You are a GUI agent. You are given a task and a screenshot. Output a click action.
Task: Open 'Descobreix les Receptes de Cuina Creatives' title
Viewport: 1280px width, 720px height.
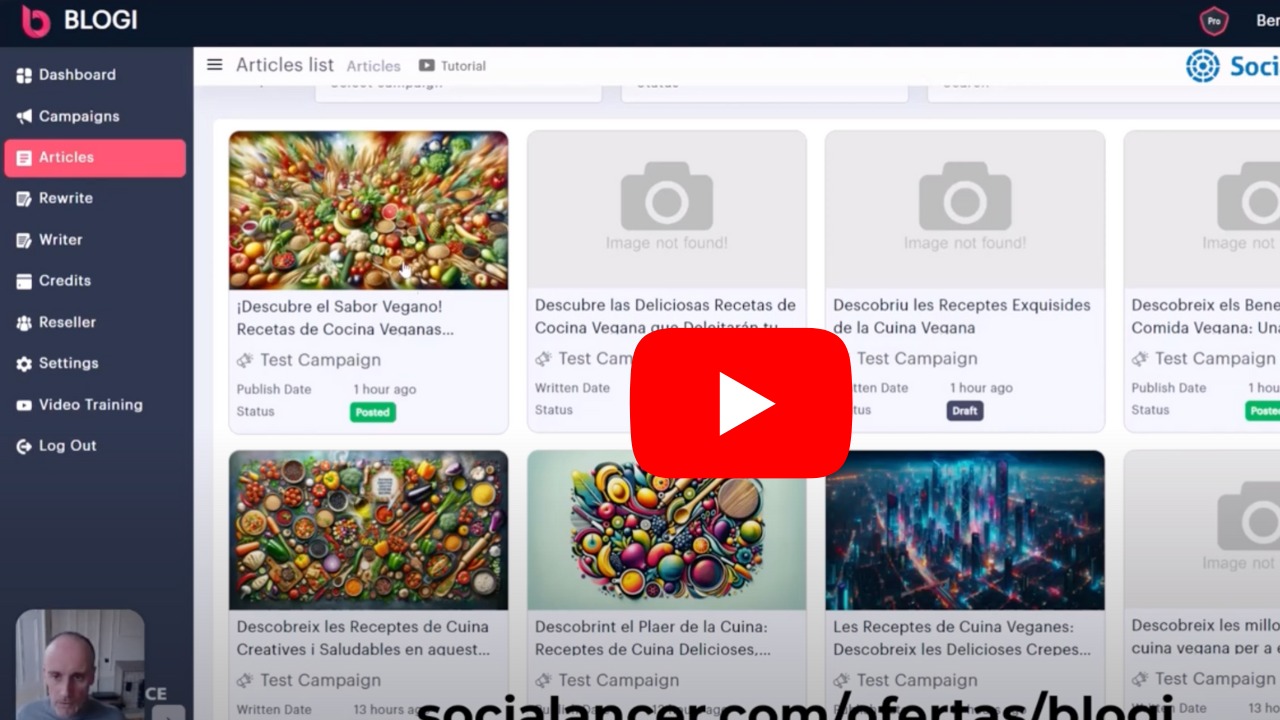[364, 638]
